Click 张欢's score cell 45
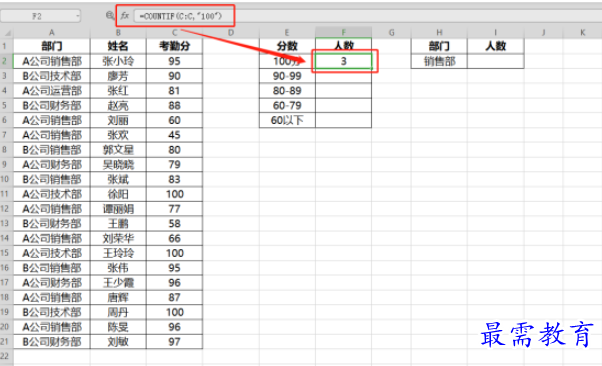Viewport: 602px width, 366px height. click(x=174, y=135)
